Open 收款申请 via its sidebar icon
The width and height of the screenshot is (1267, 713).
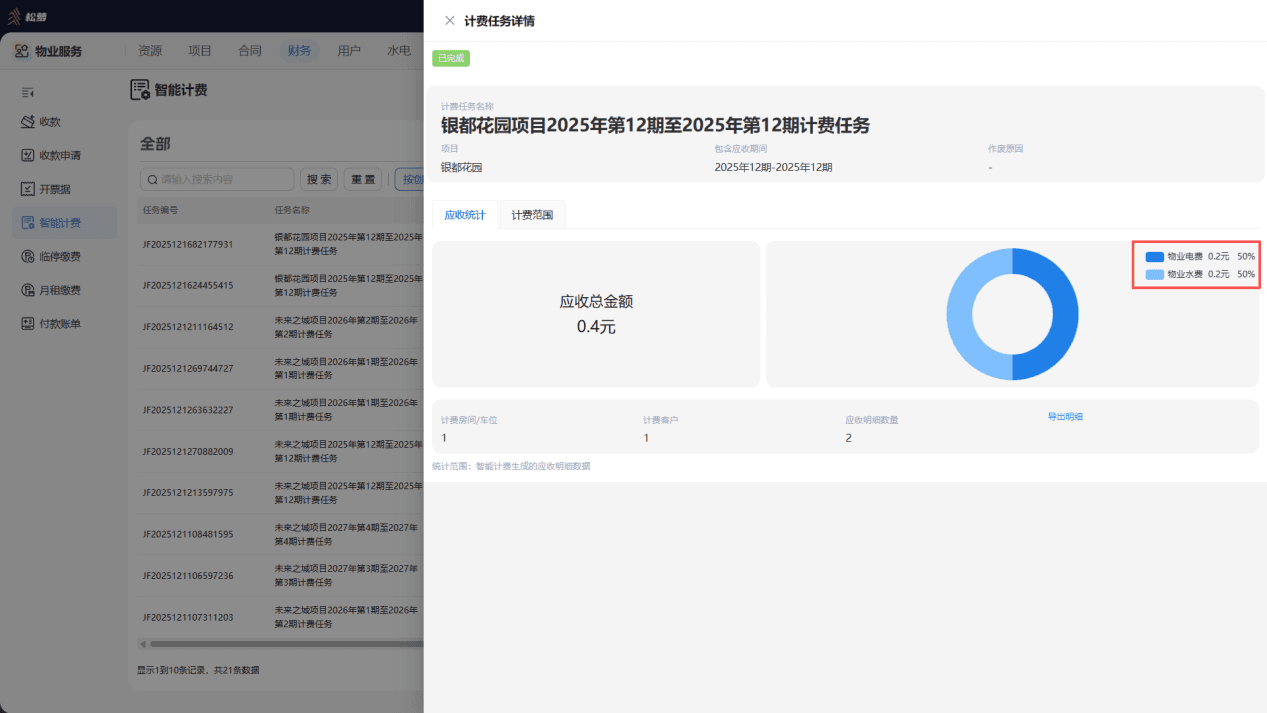29,156
